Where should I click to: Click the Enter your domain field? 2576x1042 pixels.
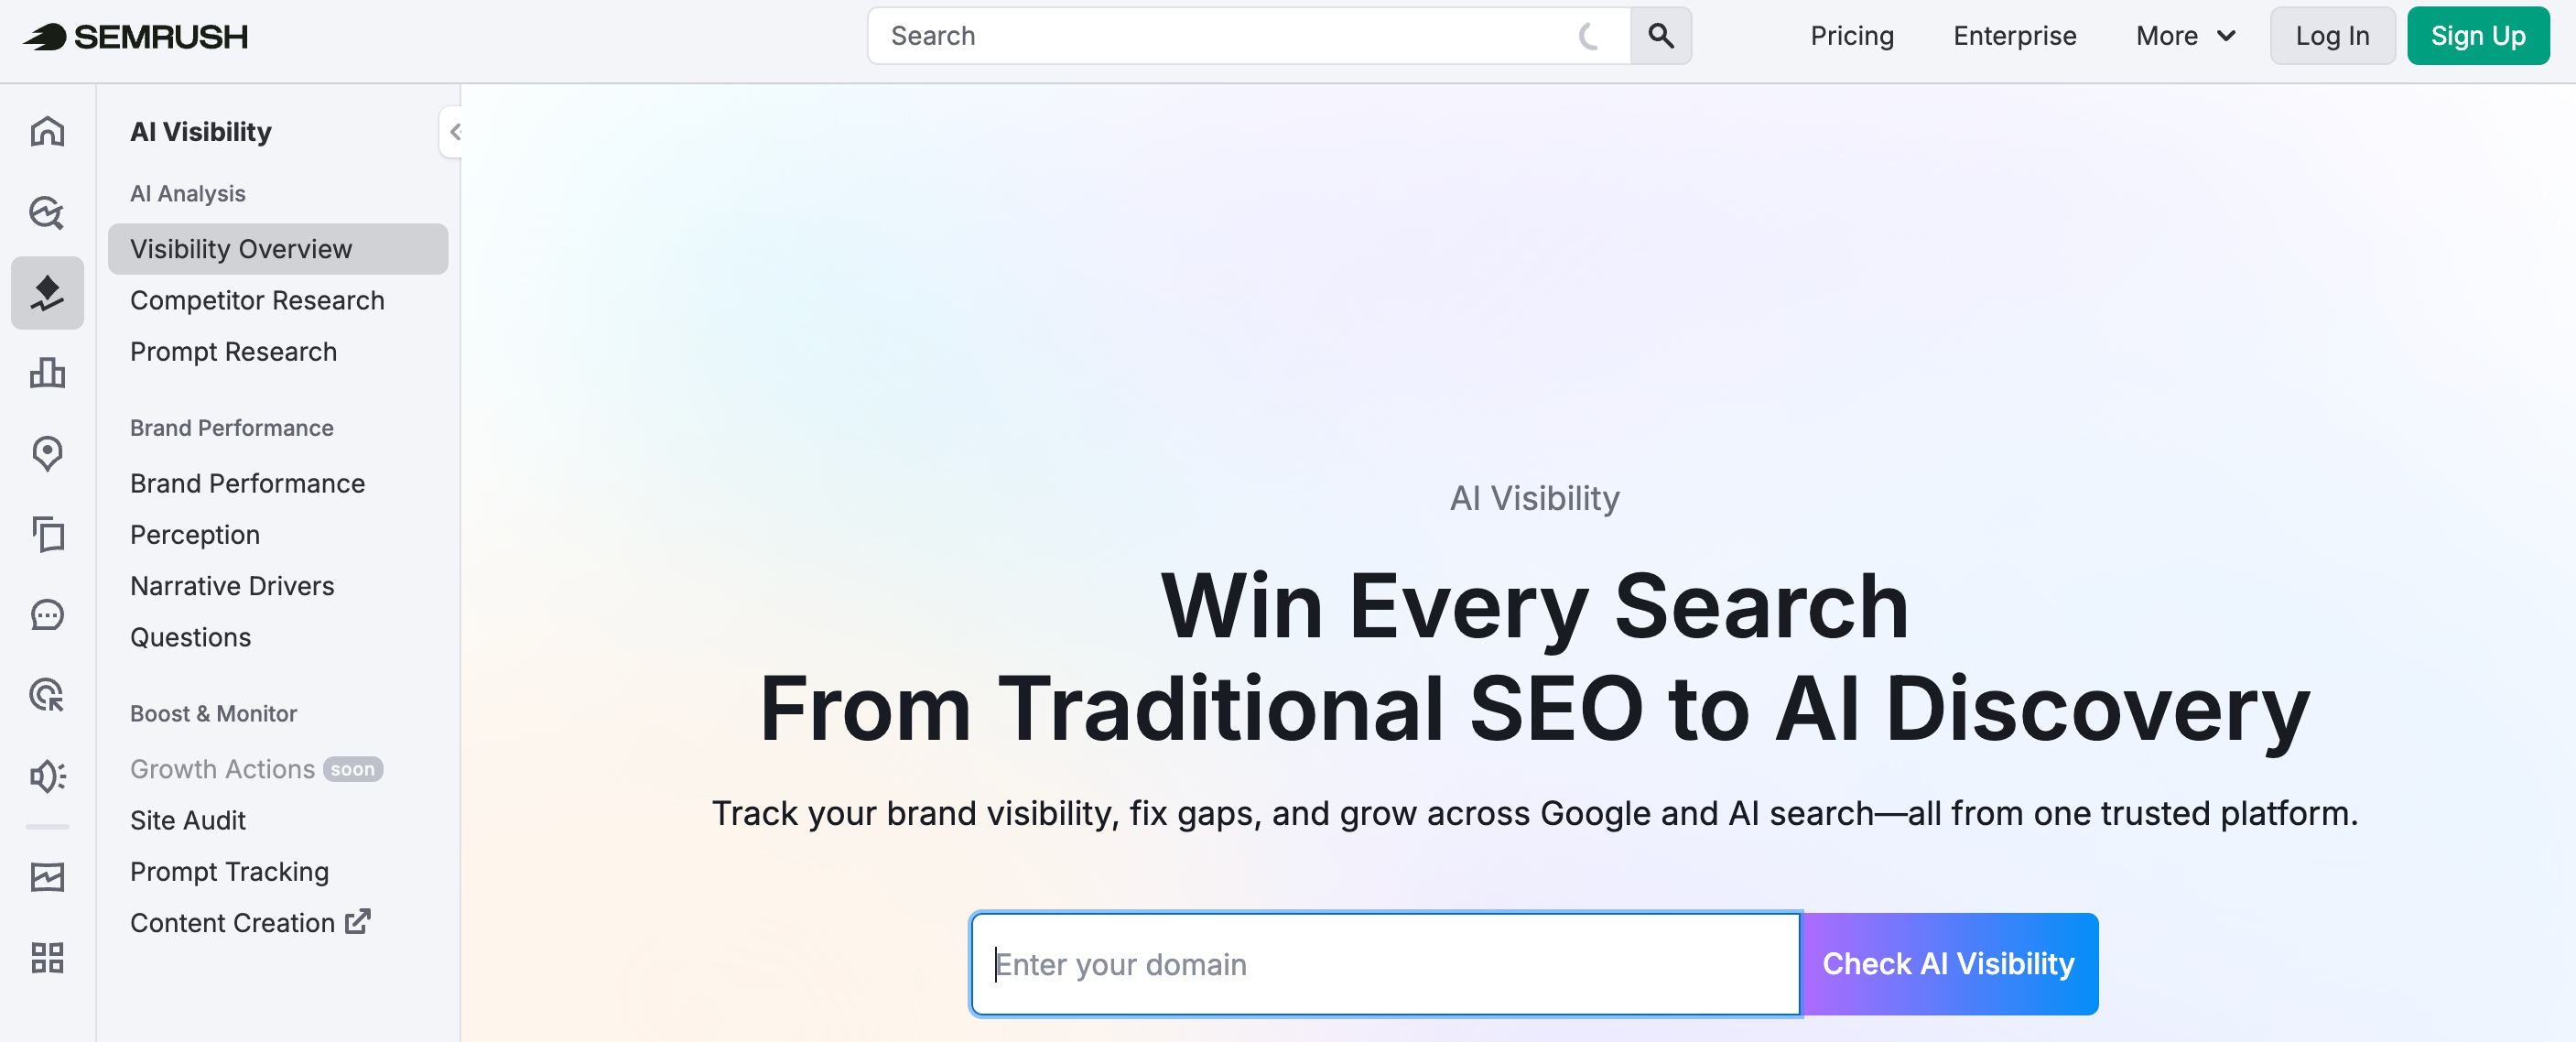tap(1384, 963)
